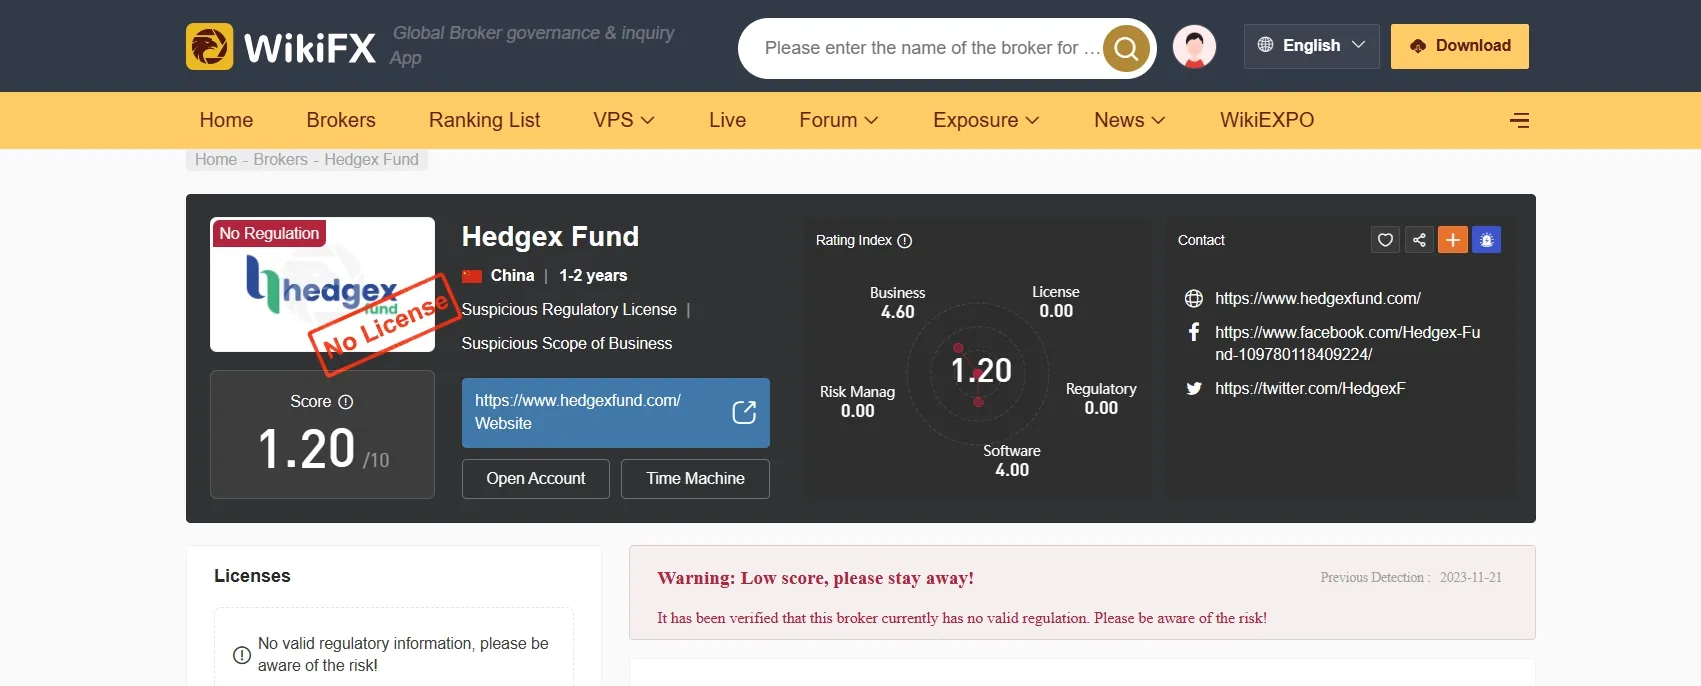This screenshot has height=686, width=1701.
Task: Click the Open Account button
Action: click(536, 479)
